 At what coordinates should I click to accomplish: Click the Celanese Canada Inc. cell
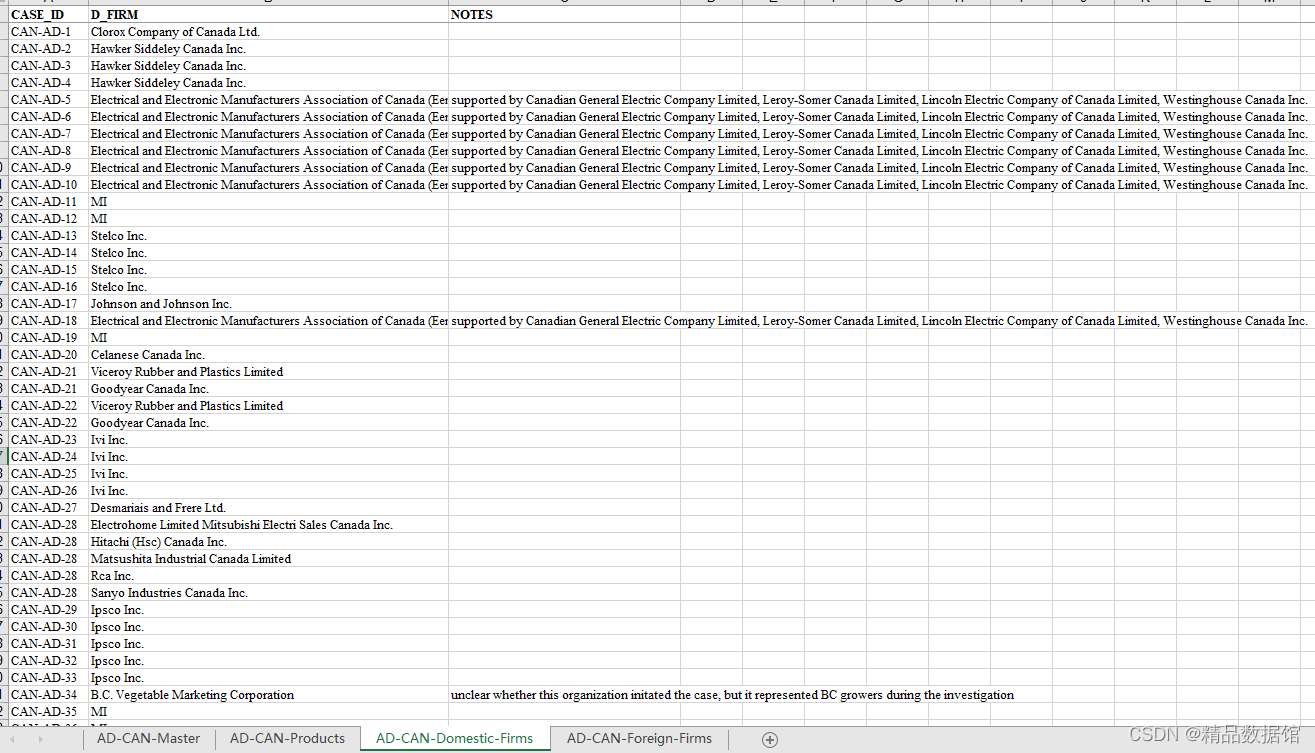[269, 355]
